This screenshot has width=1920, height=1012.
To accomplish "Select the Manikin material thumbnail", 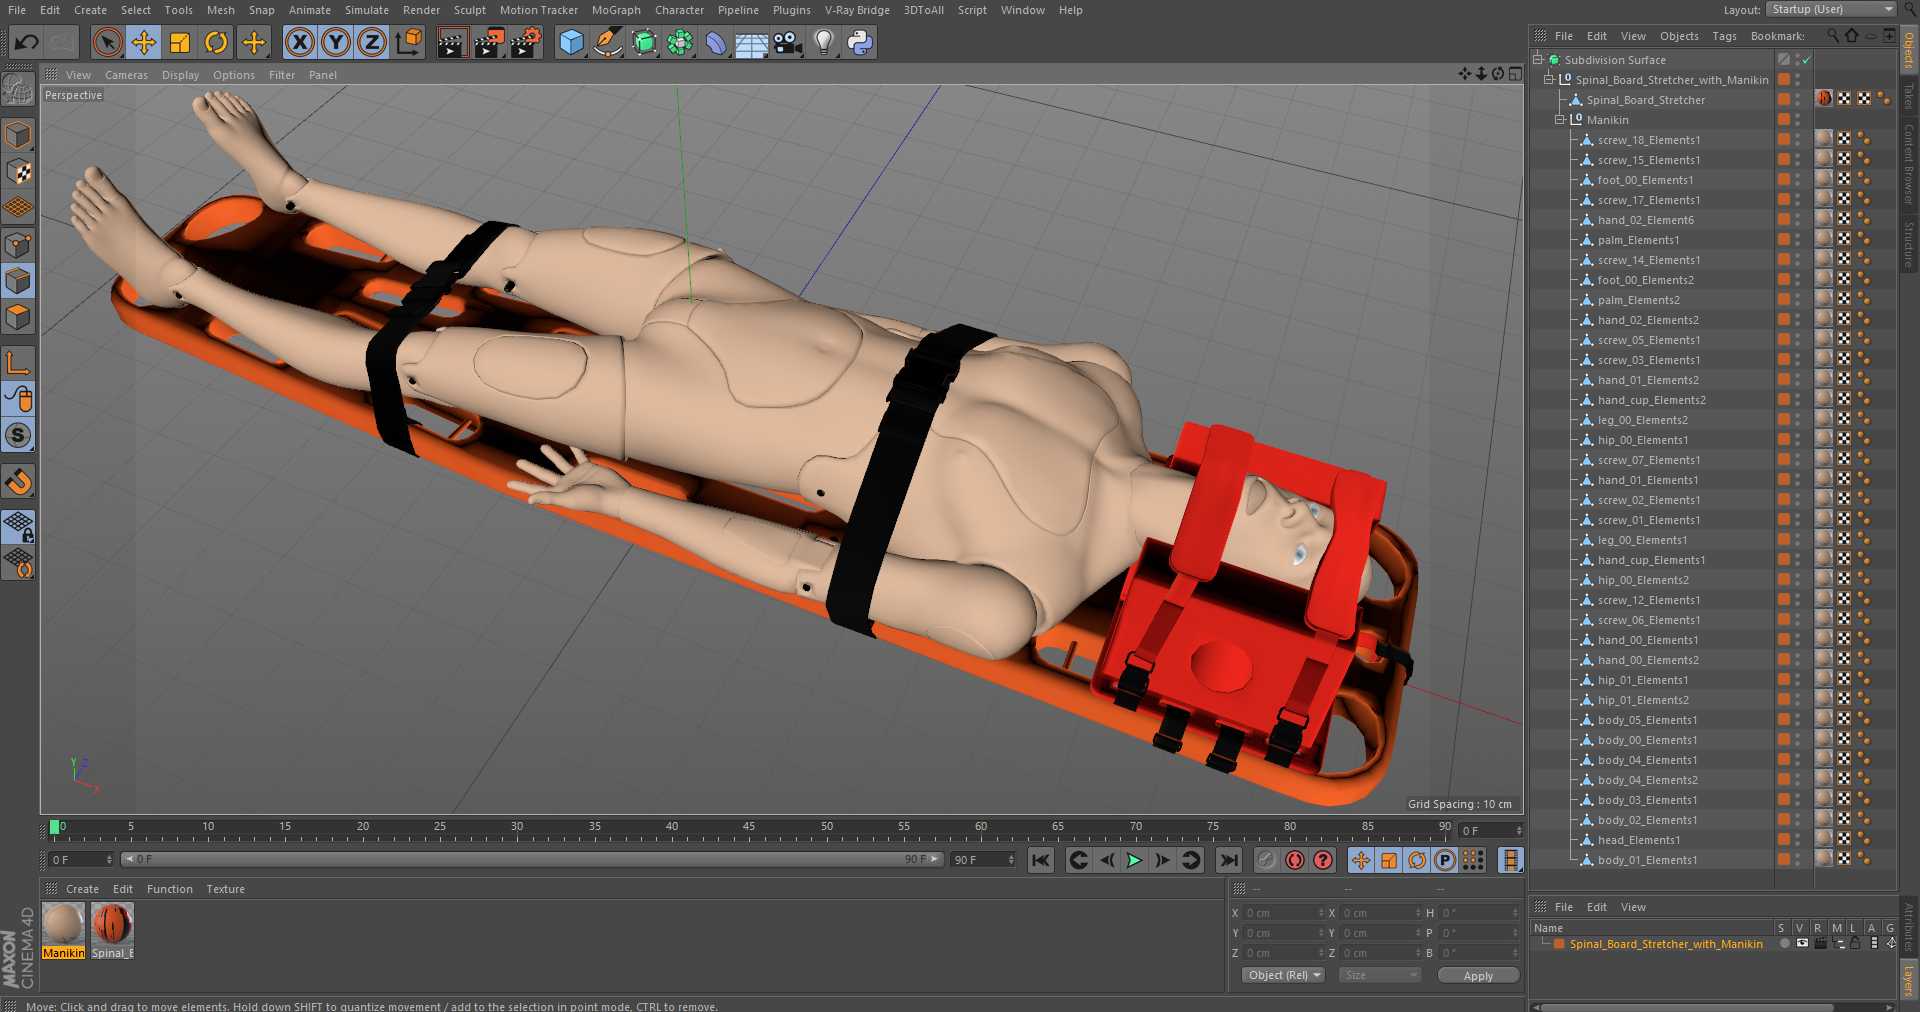I will coord(63,925).
